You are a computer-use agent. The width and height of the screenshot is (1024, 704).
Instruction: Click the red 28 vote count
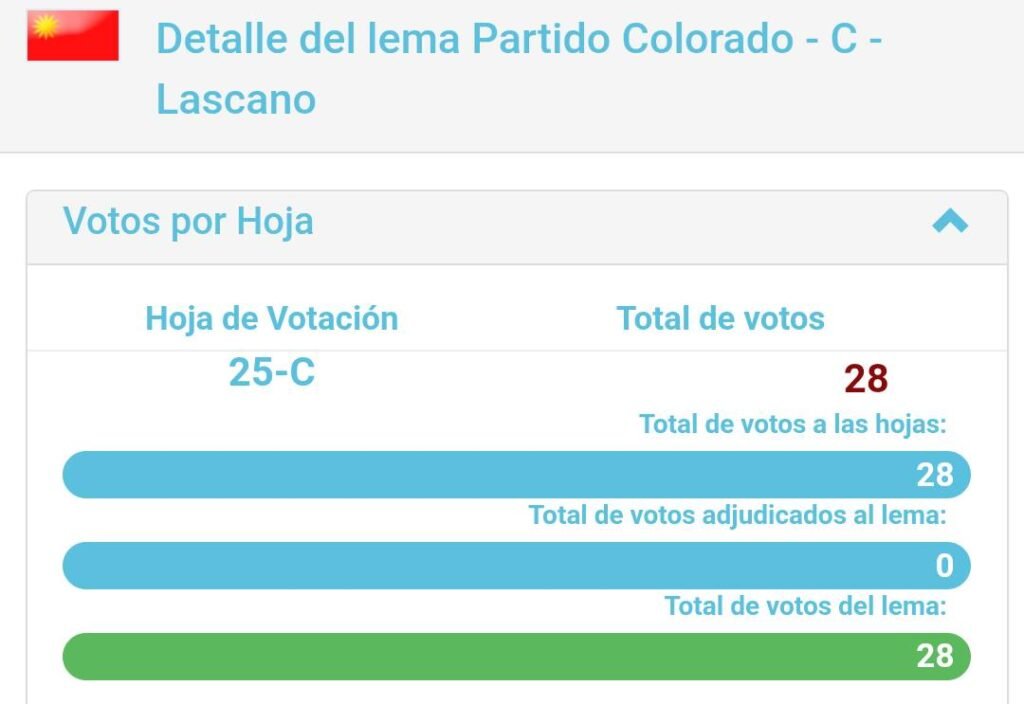(x=866, y=379)
